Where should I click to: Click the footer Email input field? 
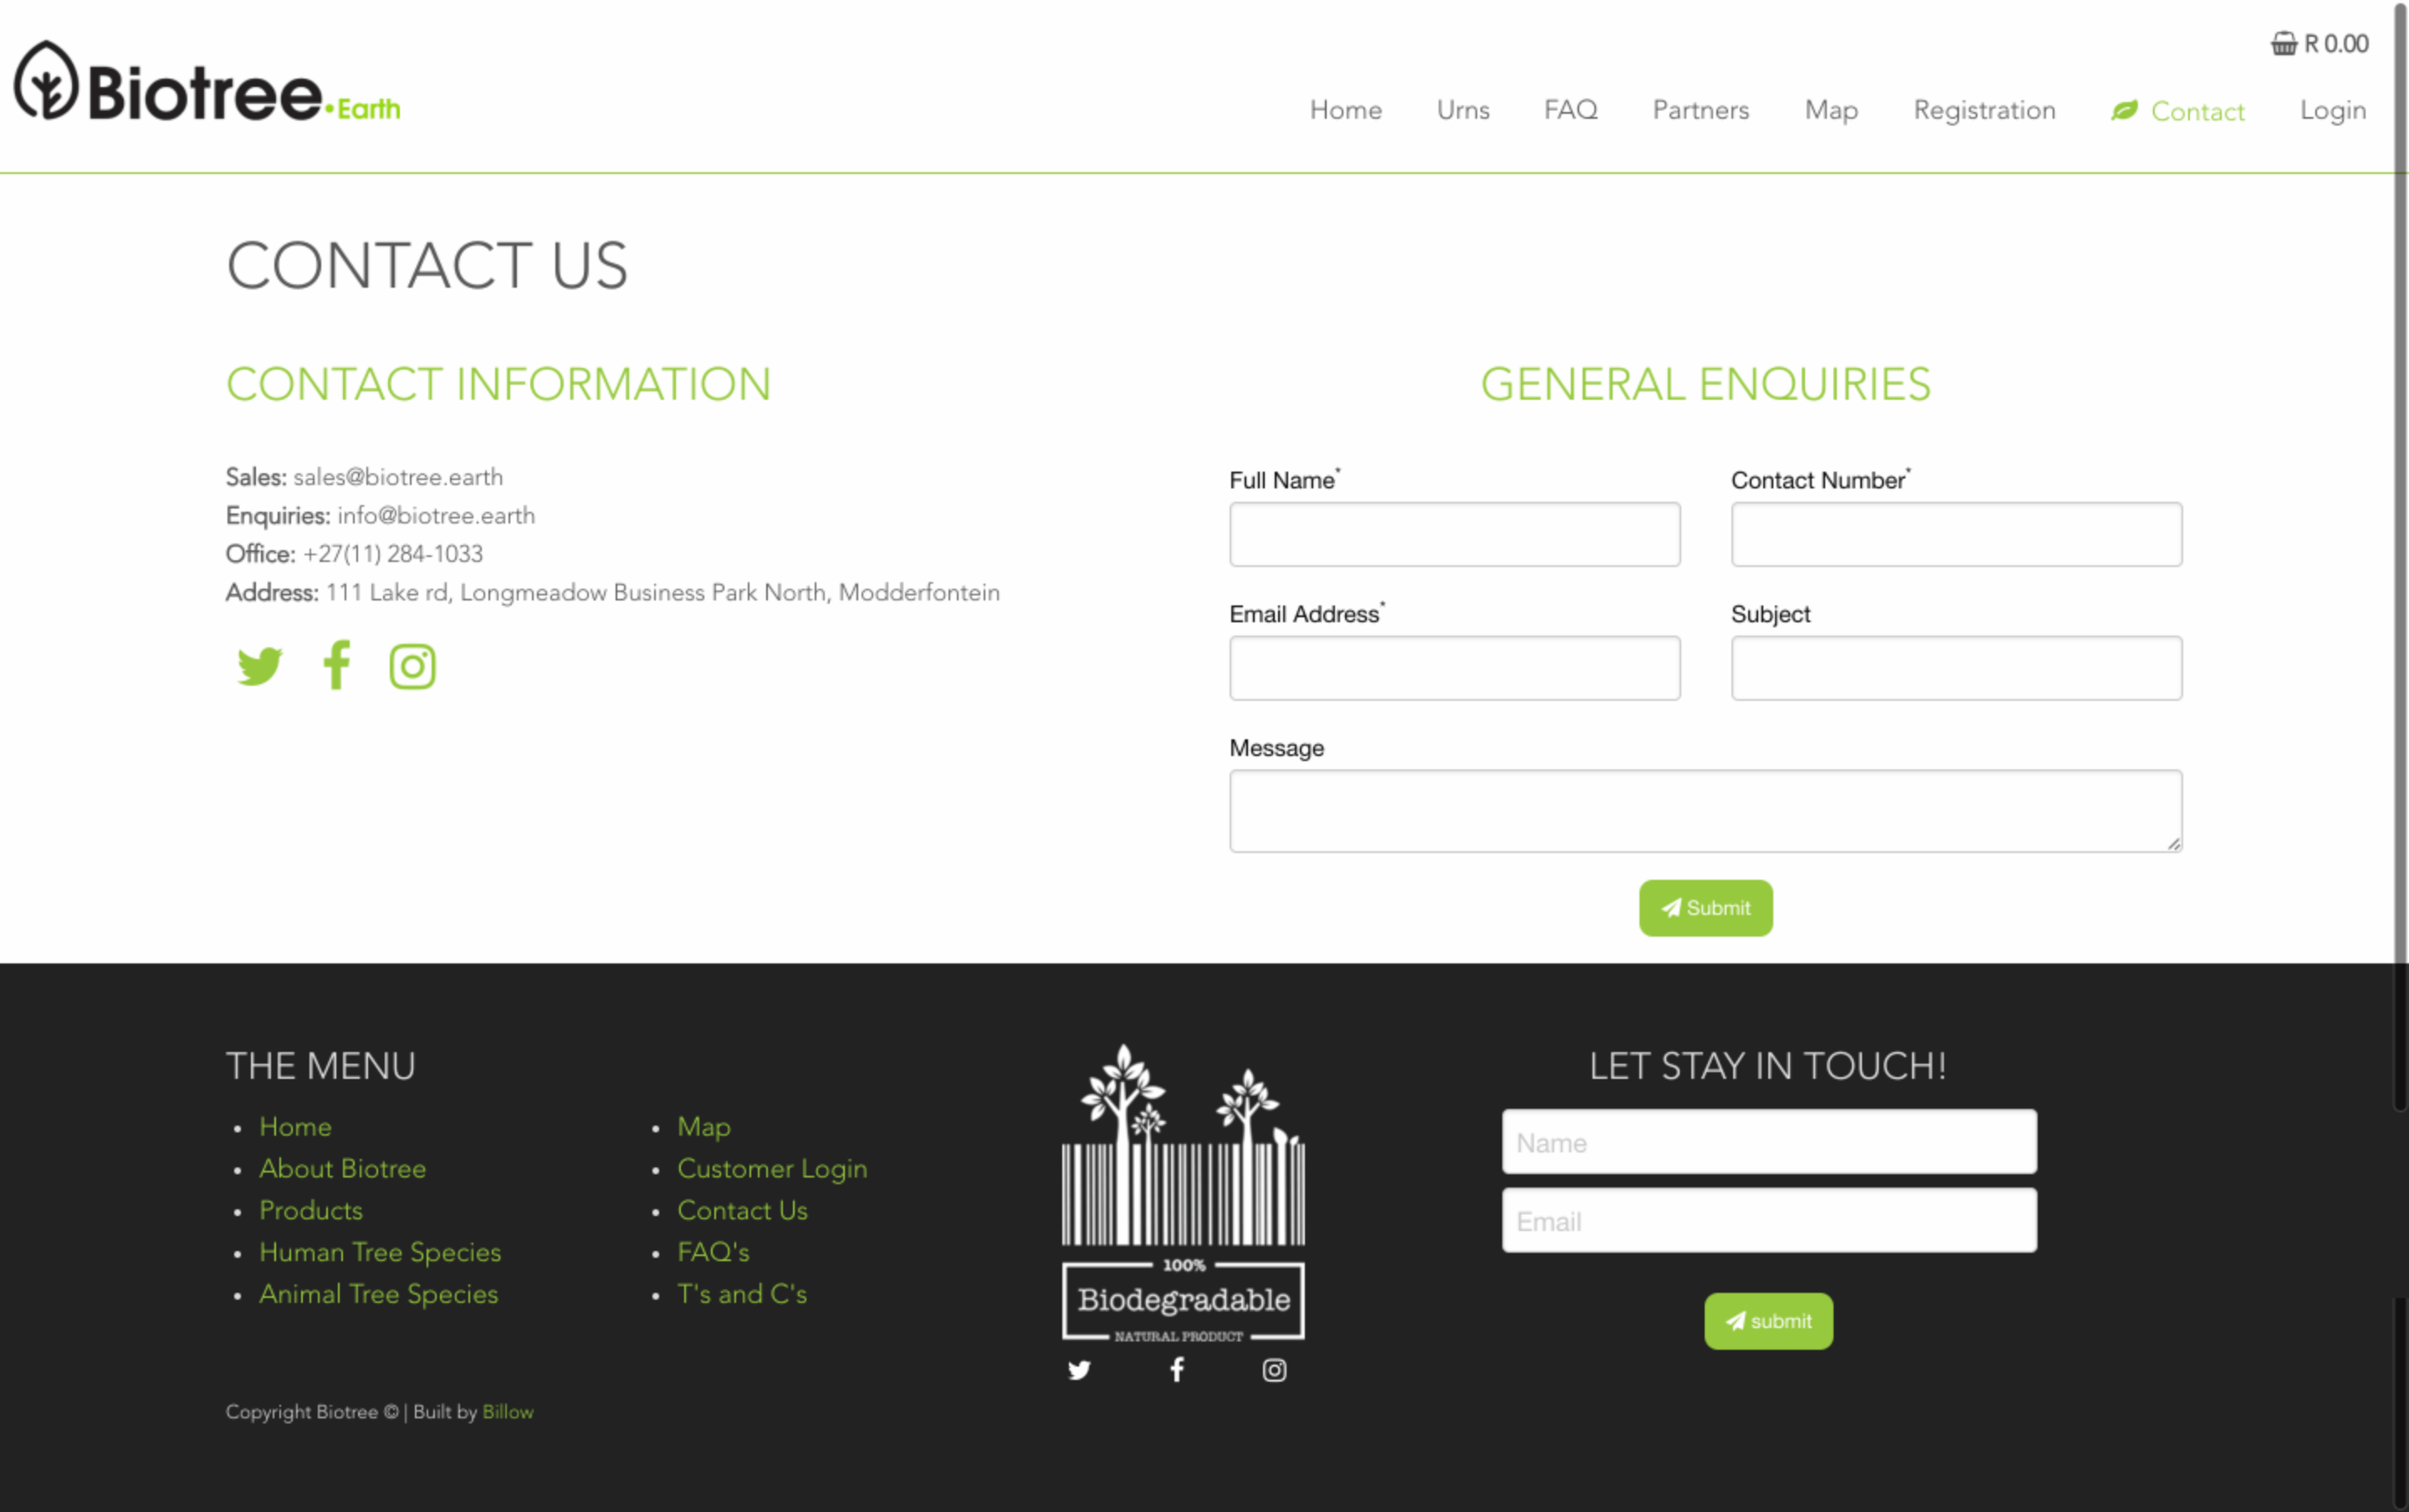click(1768, 1219)
